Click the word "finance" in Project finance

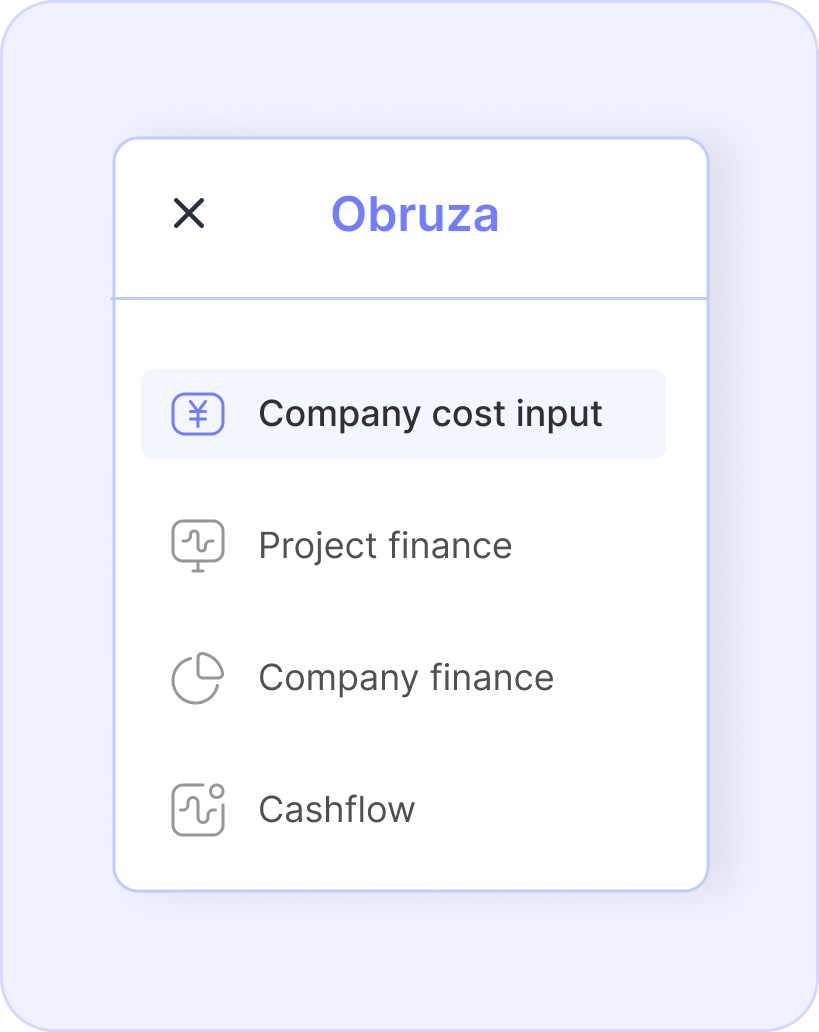point(450,546)
